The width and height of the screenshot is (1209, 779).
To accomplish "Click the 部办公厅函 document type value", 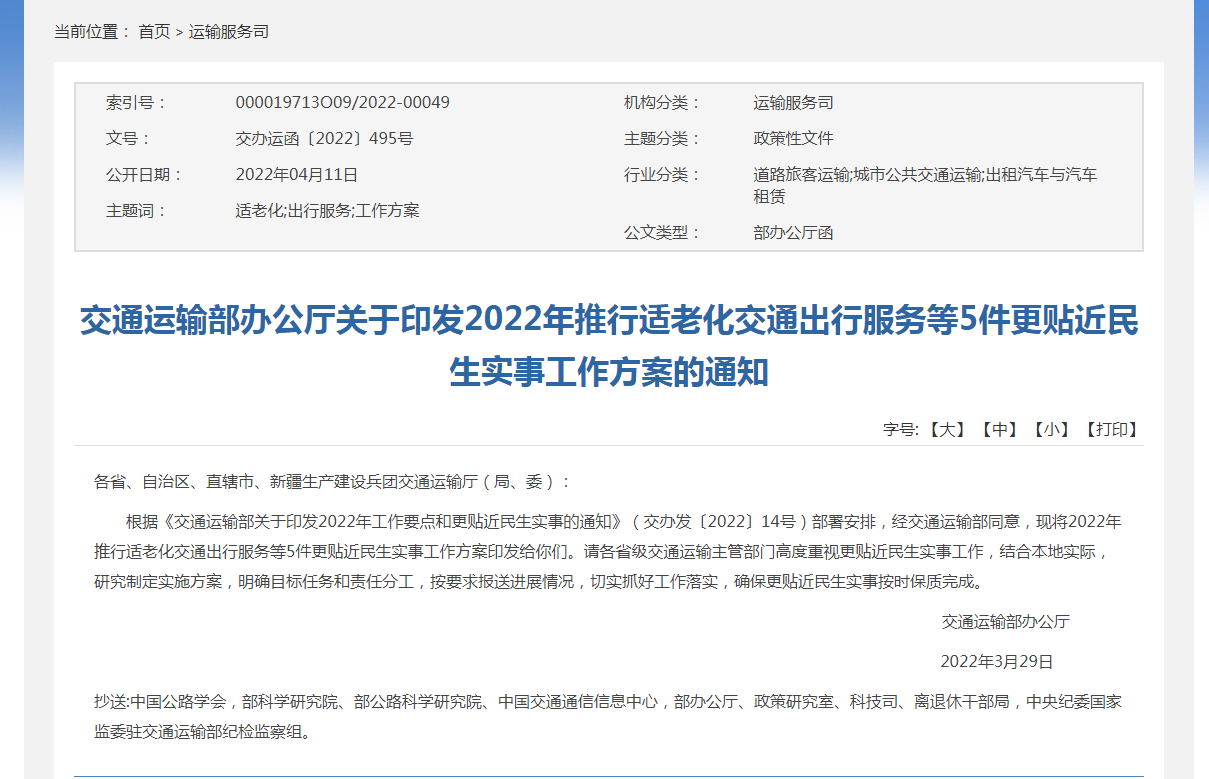I will pos(793,233).
